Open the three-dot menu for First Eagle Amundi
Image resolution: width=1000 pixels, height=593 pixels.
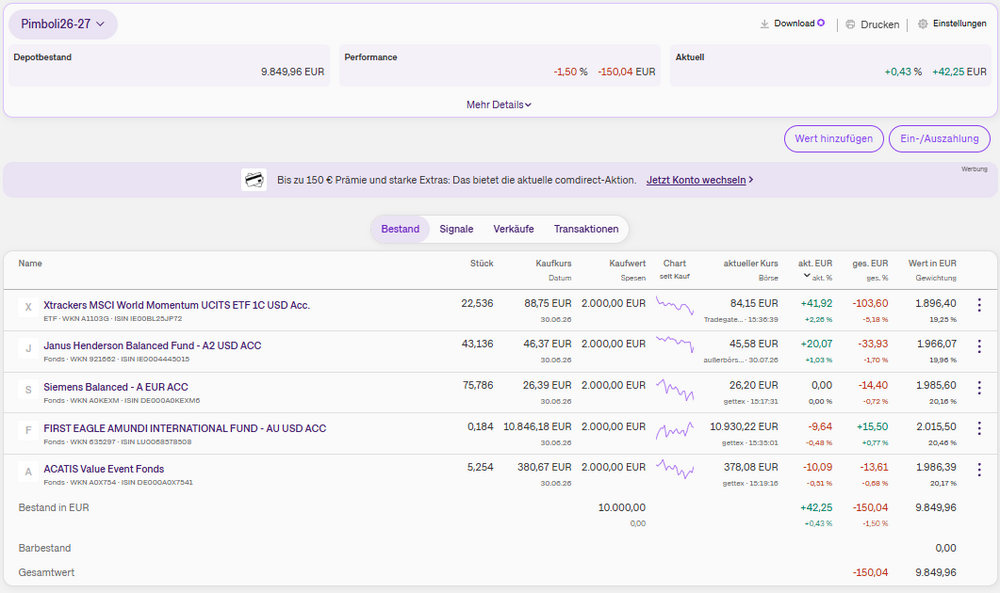click(979, 428)
